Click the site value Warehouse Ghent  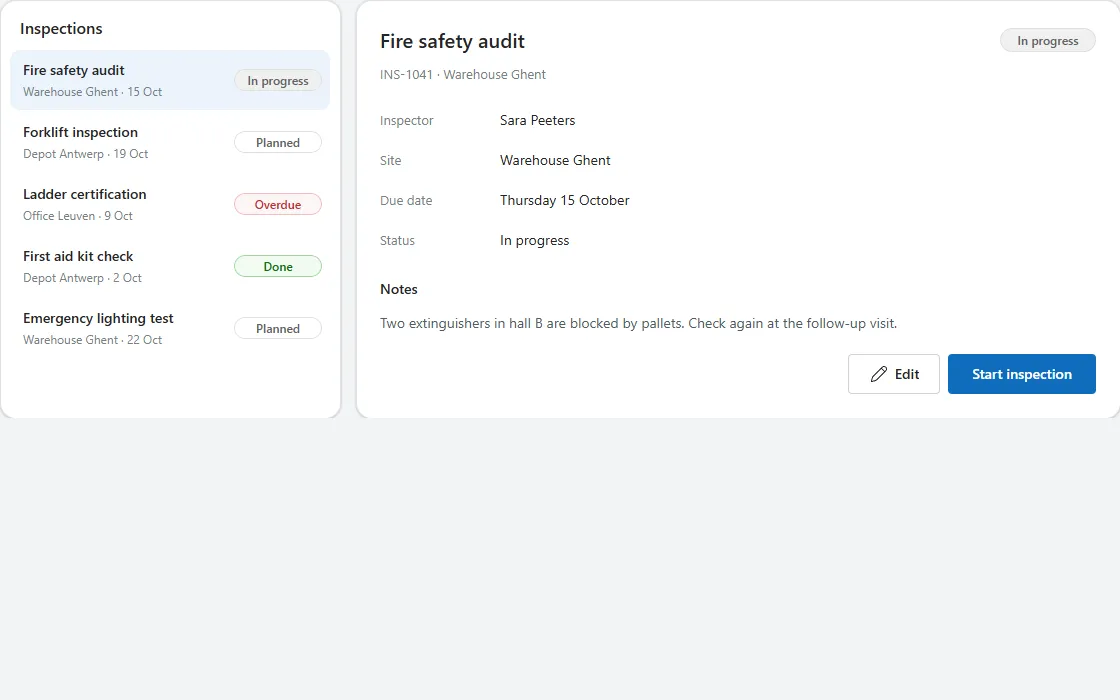pyautogui.click(x=555, y=160)
